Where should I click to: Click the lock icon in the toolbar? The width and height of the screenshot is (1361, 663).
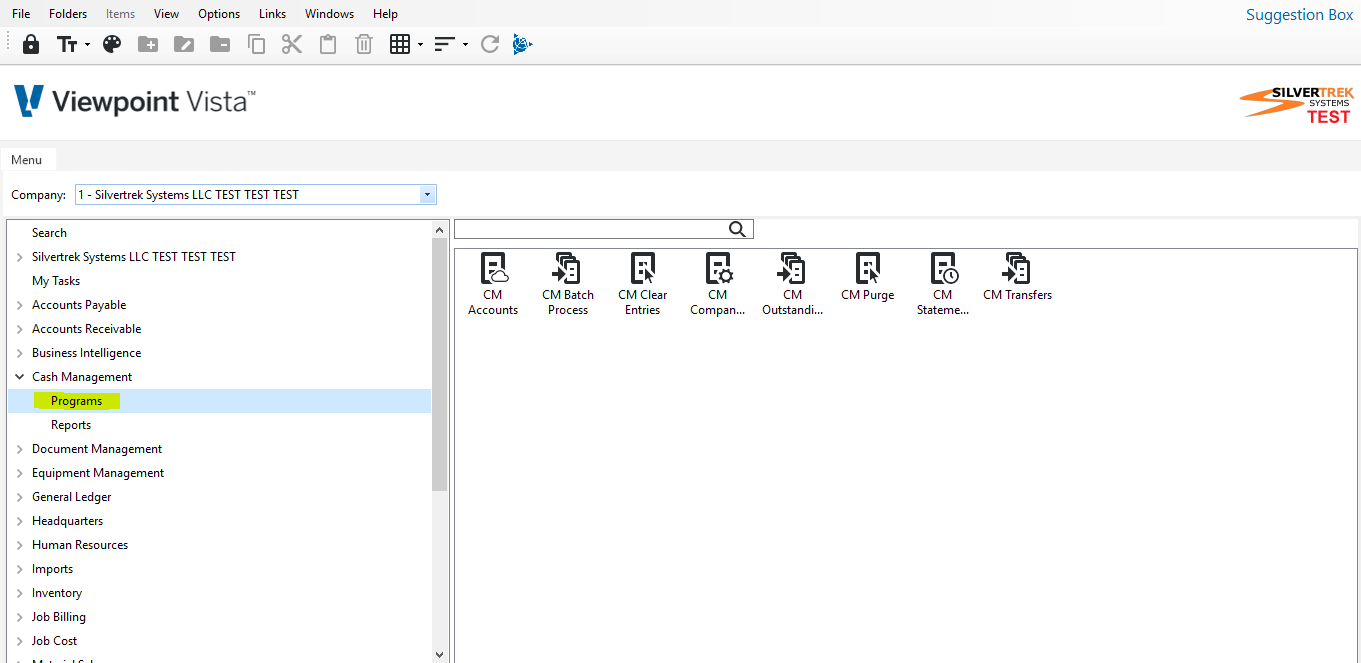[31, 44]
